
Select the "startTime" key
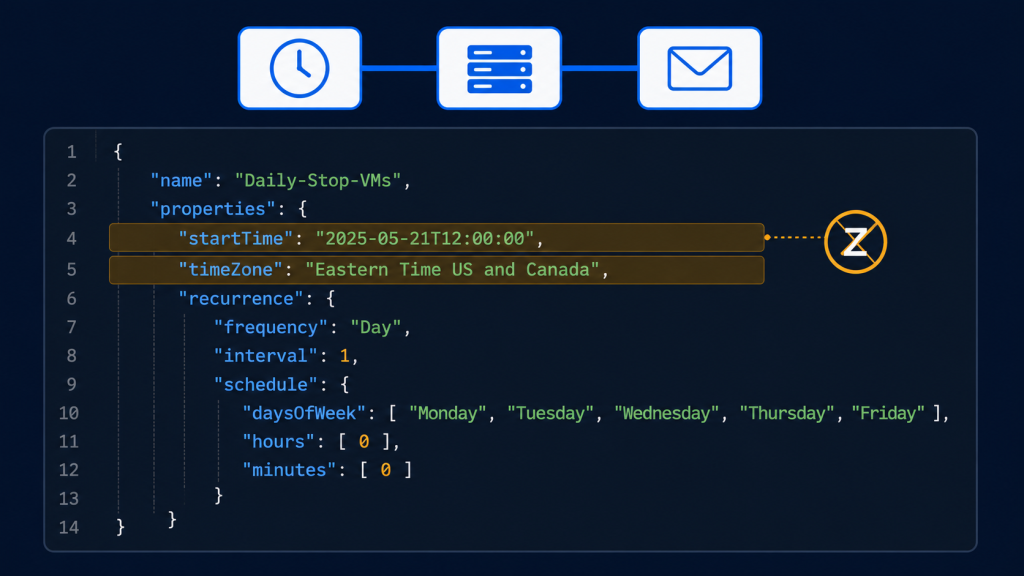[x=236, y=238]
